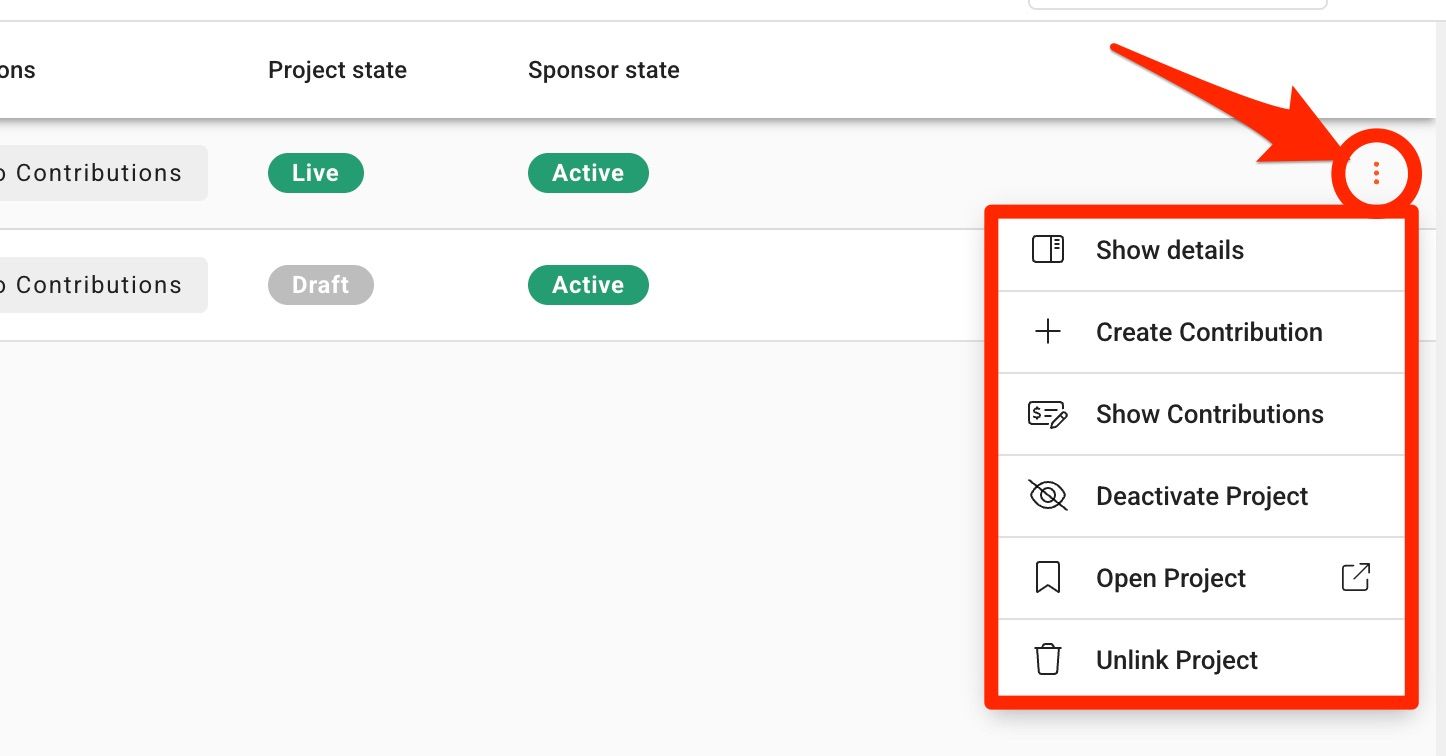
Task: Click the Project state column header
Action: (337, 70)
